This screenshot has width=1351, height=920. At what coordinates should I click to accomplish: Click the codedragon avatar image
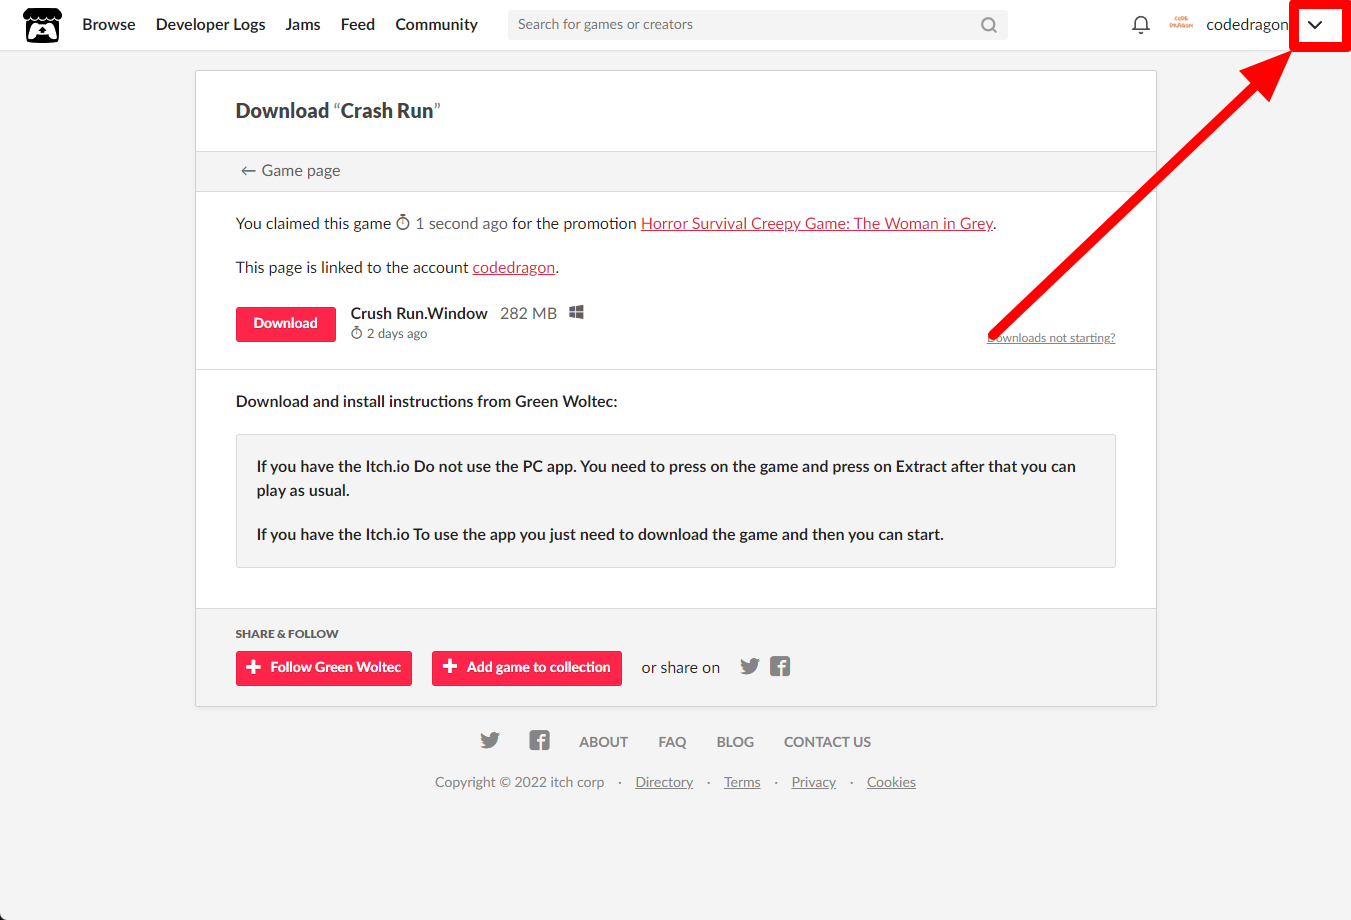point(1182,24)
